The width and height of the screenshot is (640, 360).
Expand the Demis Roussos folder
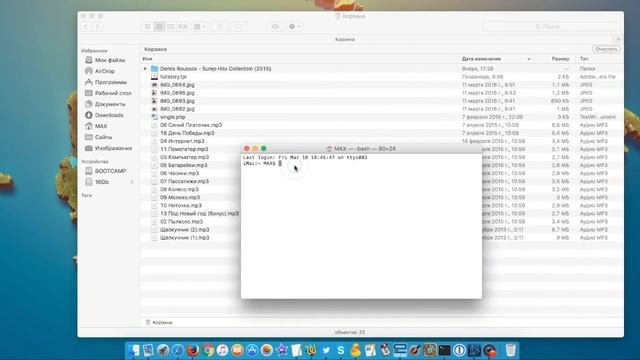coord(145,69)
